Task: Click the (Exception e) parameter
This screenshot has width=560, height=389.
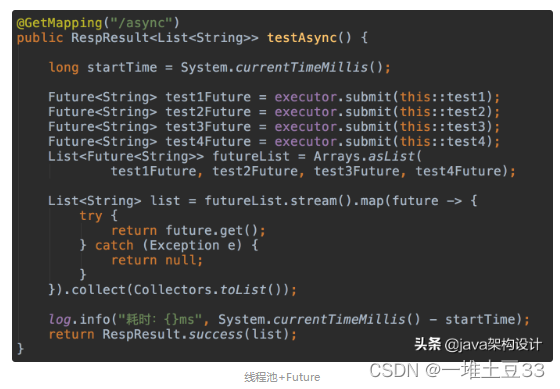Action: click(x=192, y=245)
